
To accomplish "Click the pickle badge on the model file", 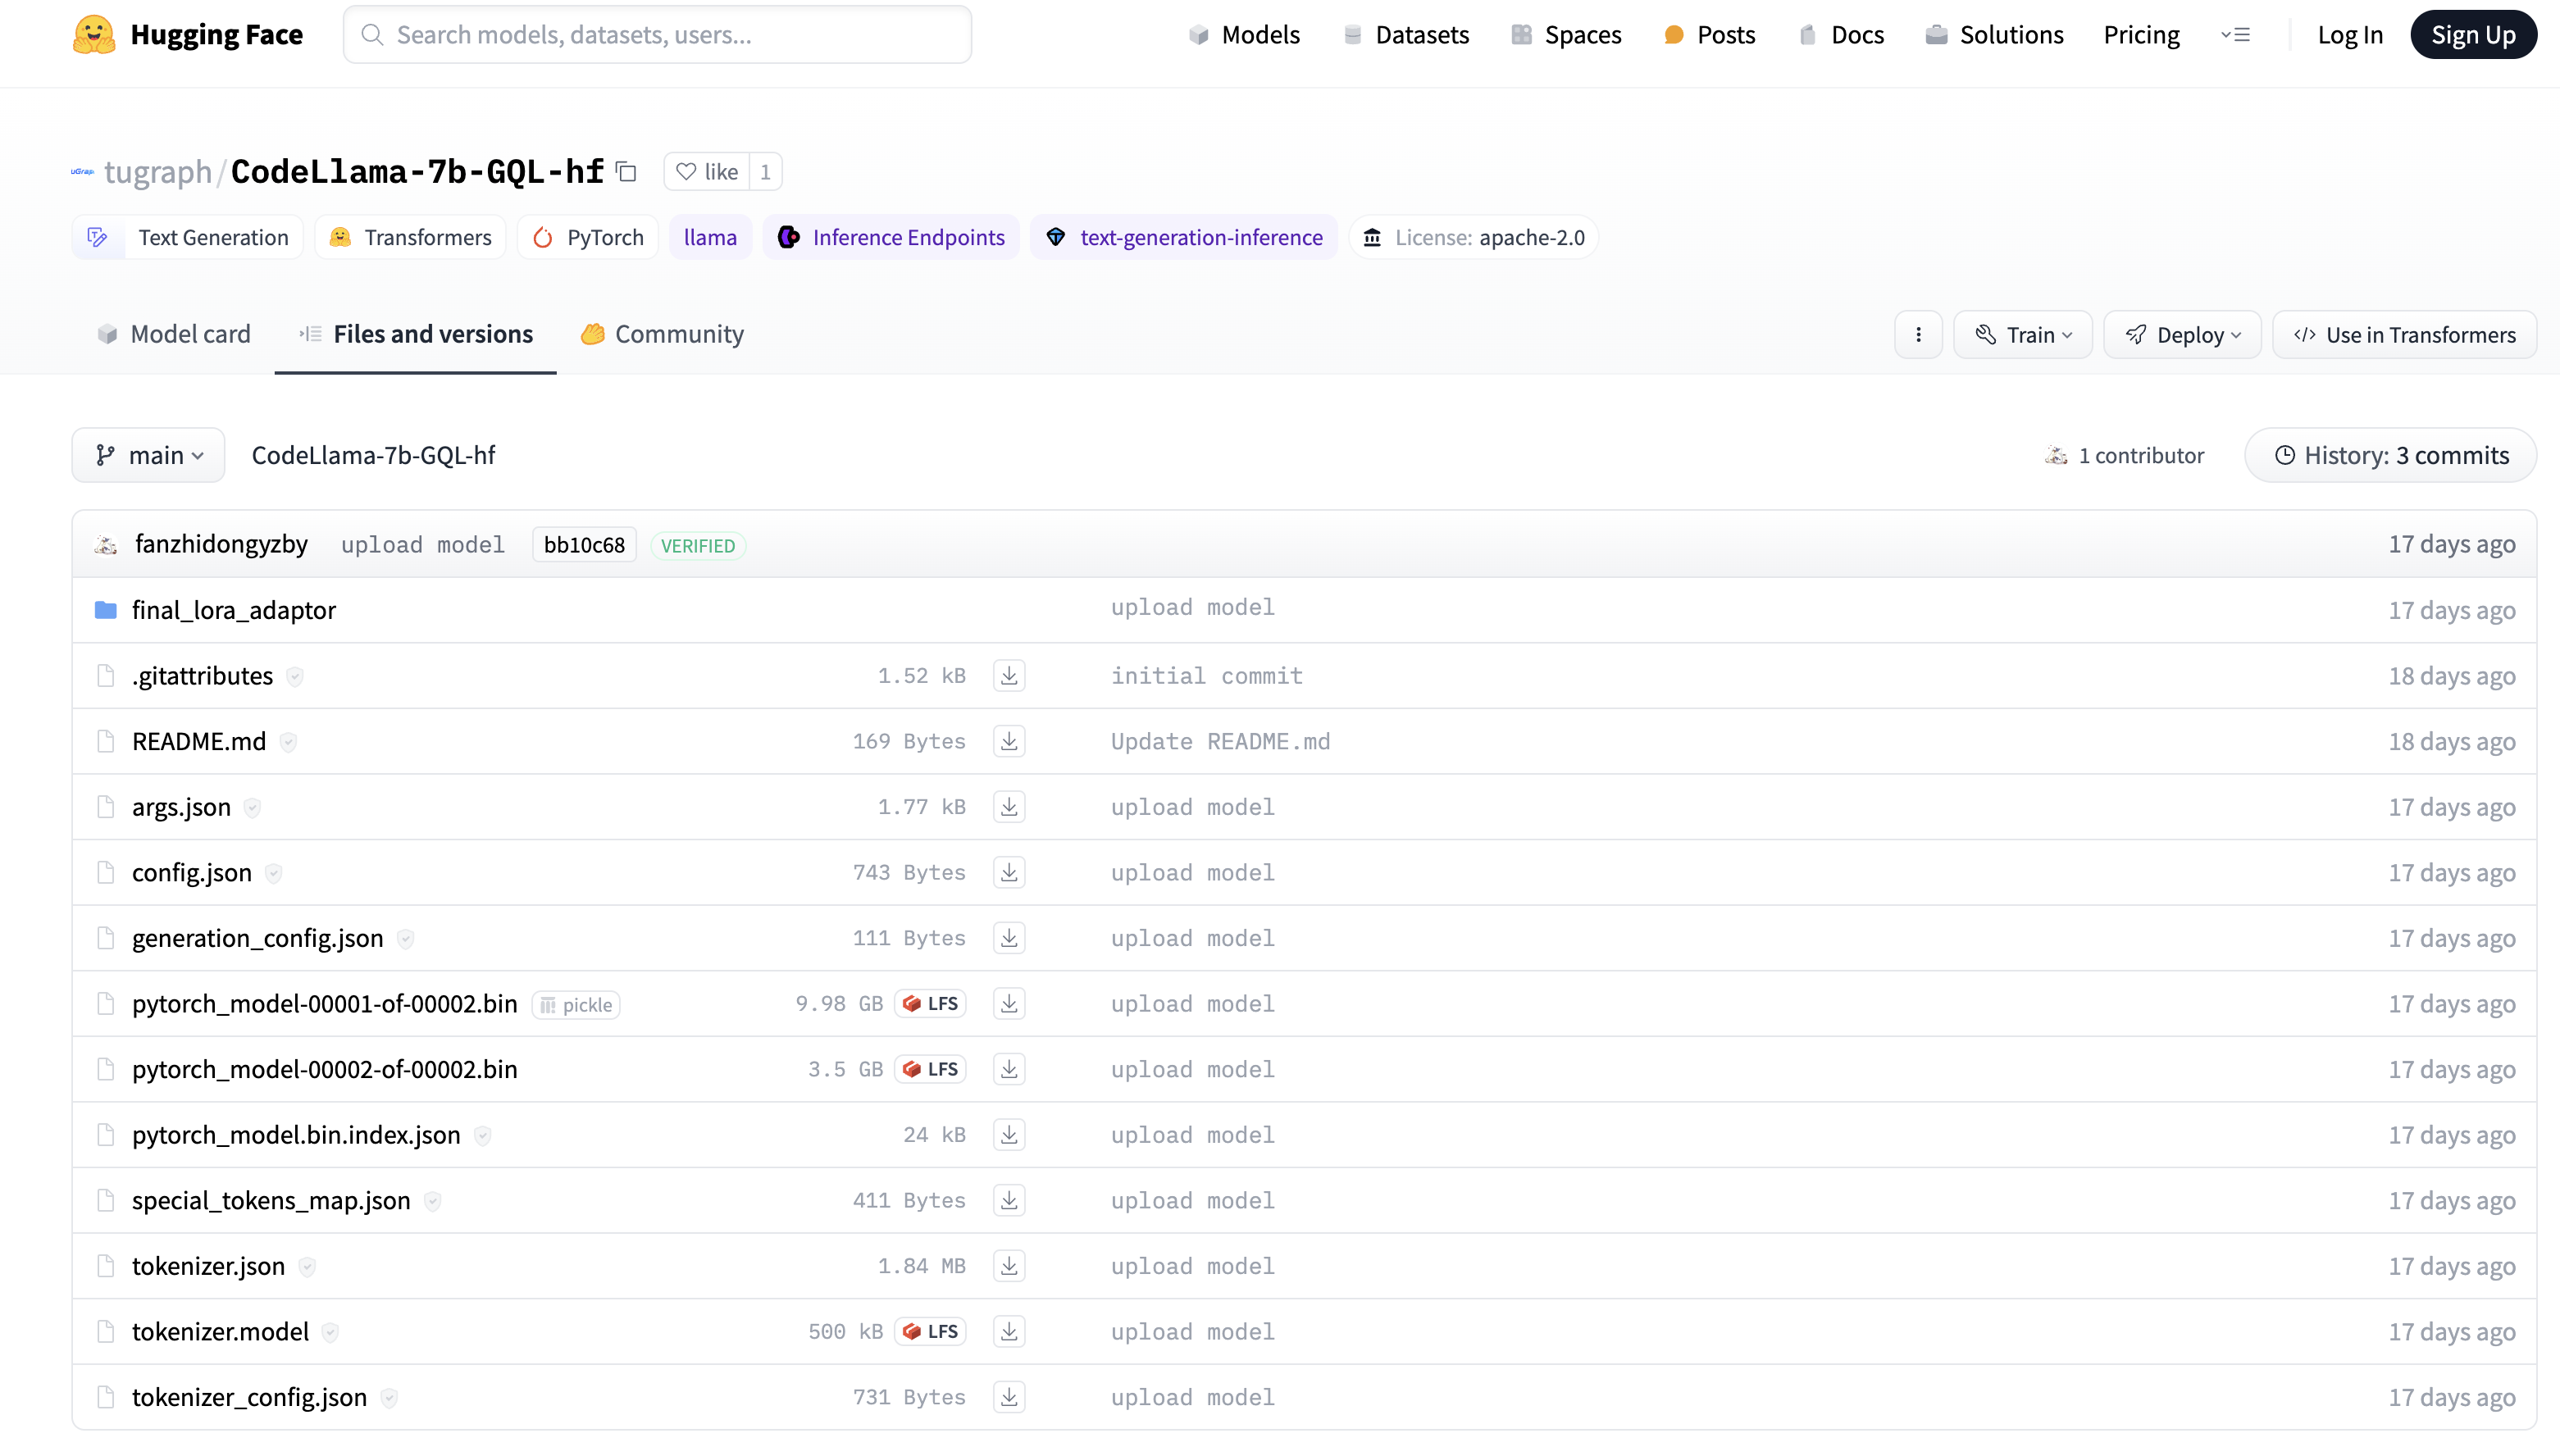I will [x=577, y=1005].
